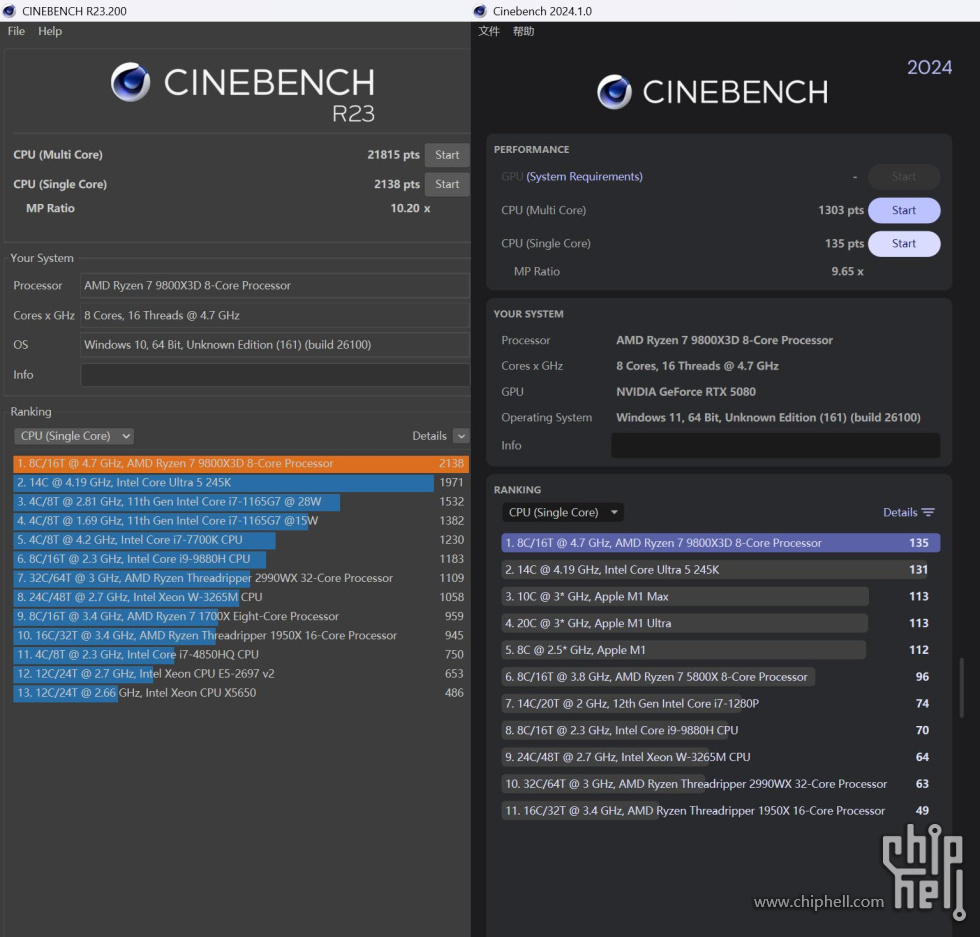Select 2024 rank 11 Threadripper 1950X row
This screenshot has width=980, height=937.
pyautogui.click(x=720, y=811)
